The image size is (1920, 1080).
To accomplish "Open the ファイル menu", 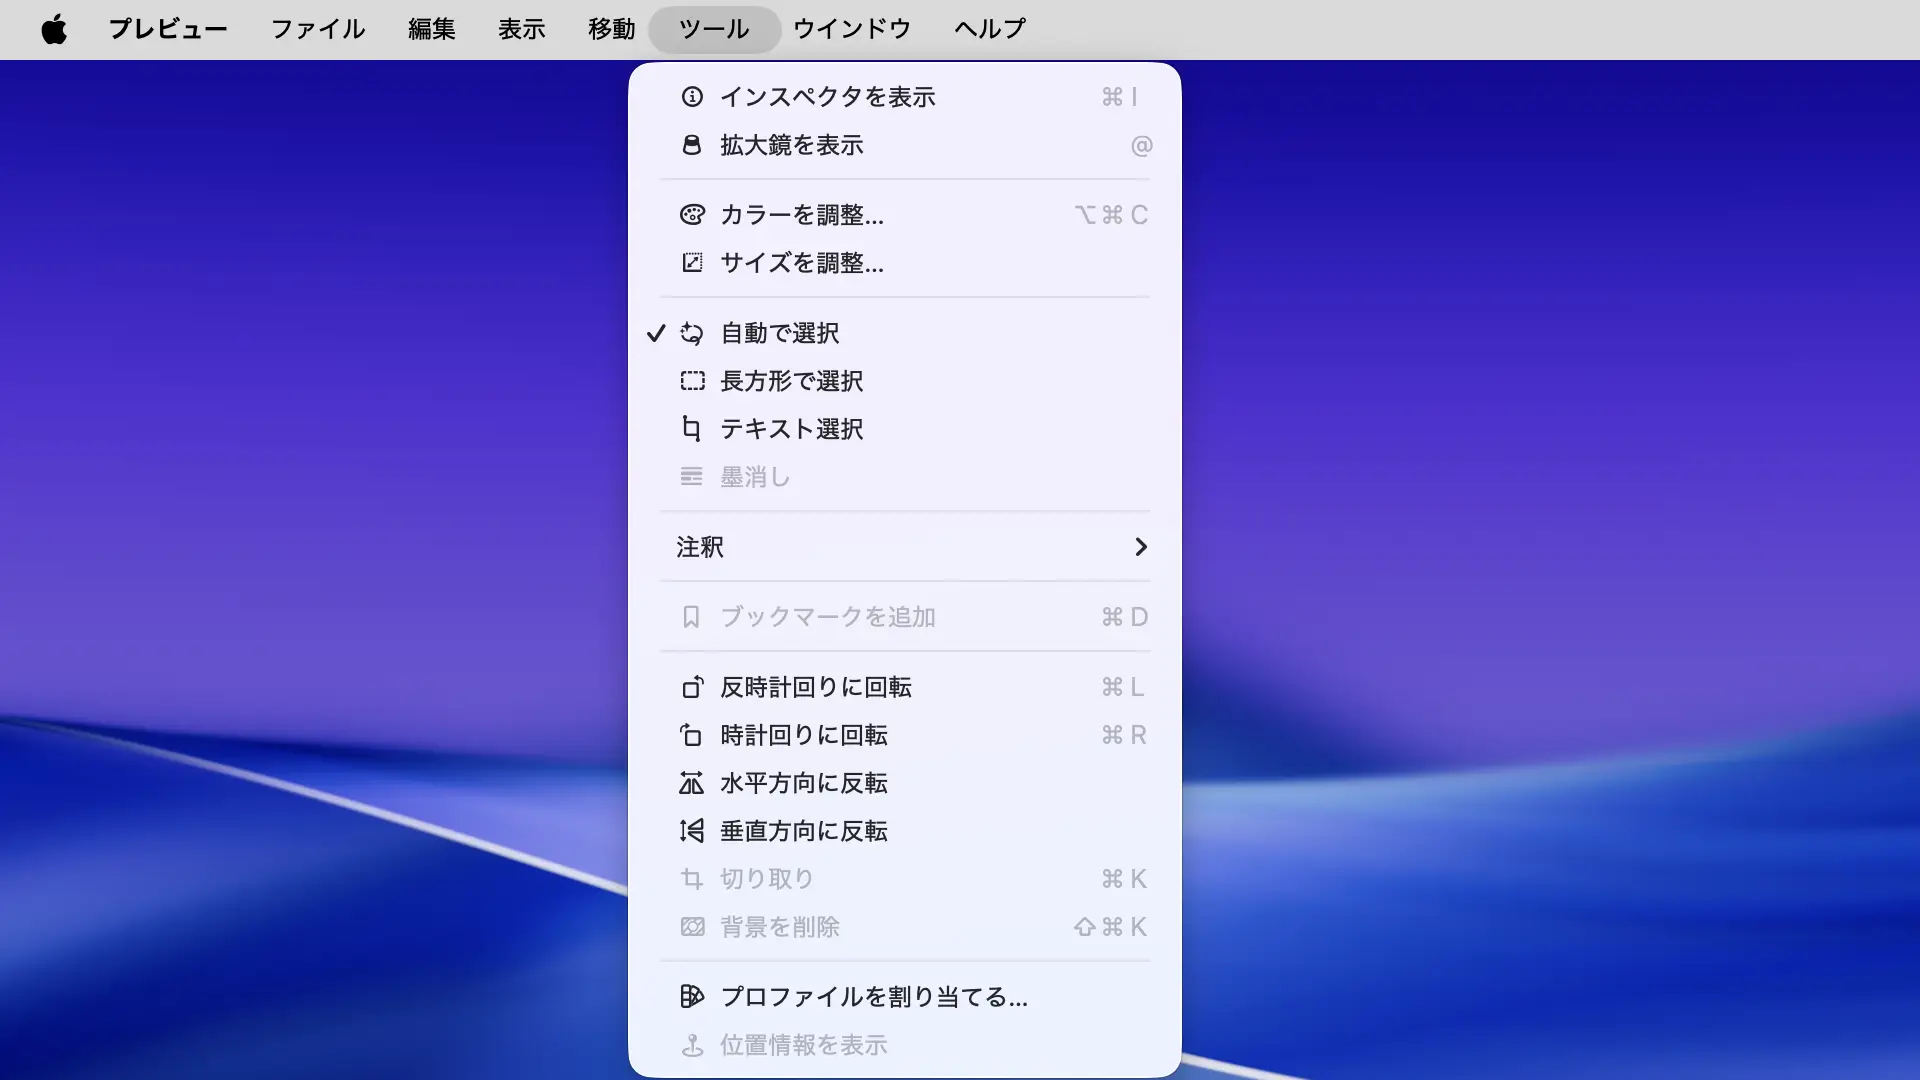I will click(x=318, y=29).
